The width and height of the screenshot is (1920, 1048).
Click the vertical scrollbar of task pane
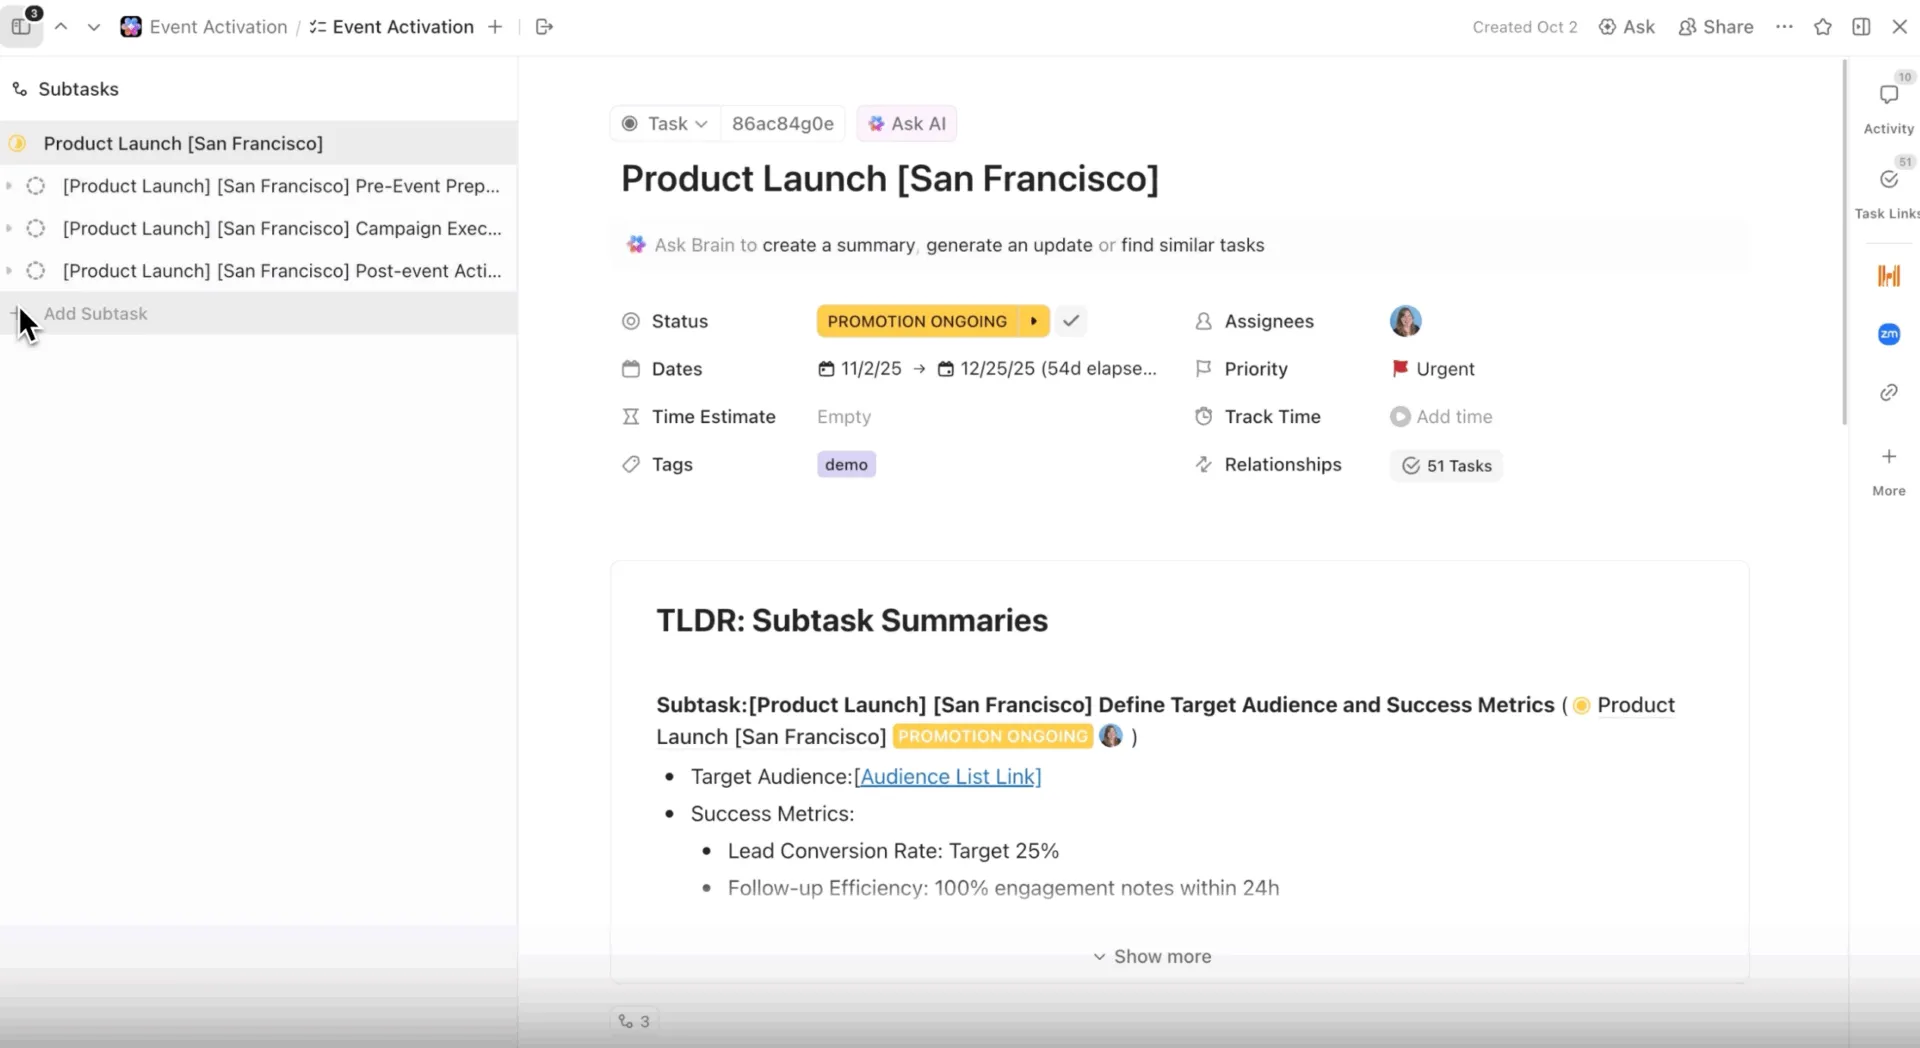pyautogui.click(x=1845, y=243)
